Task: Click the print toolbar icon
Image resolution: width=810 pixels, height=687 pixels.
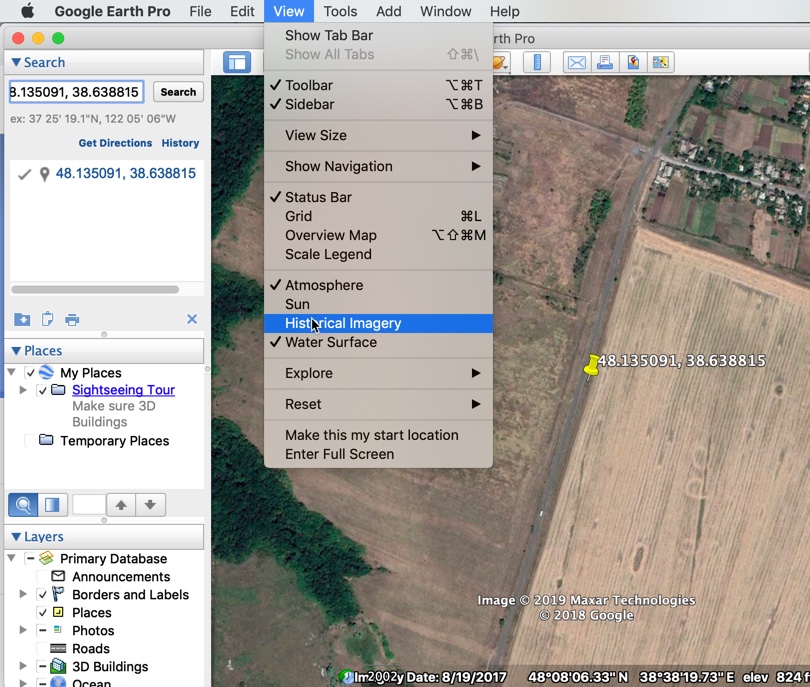Action: [604, 63]
